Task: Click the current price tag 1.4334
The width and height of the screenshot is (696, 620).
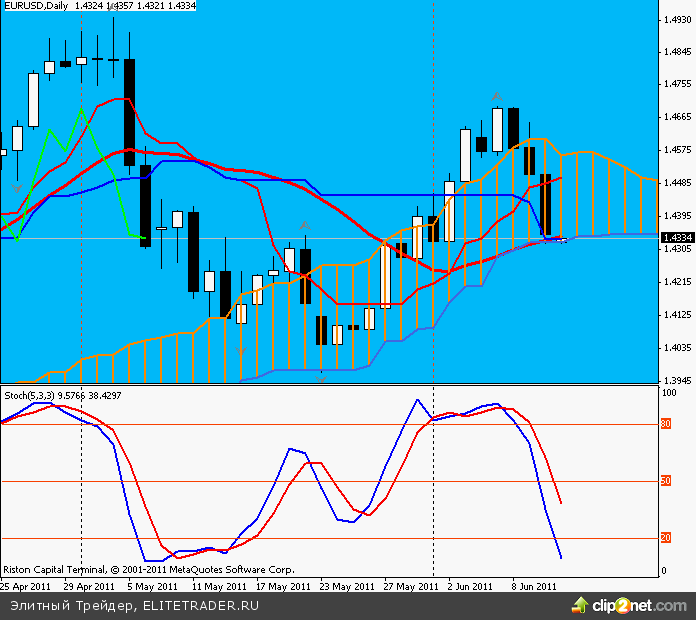Action: click(677, 237)
